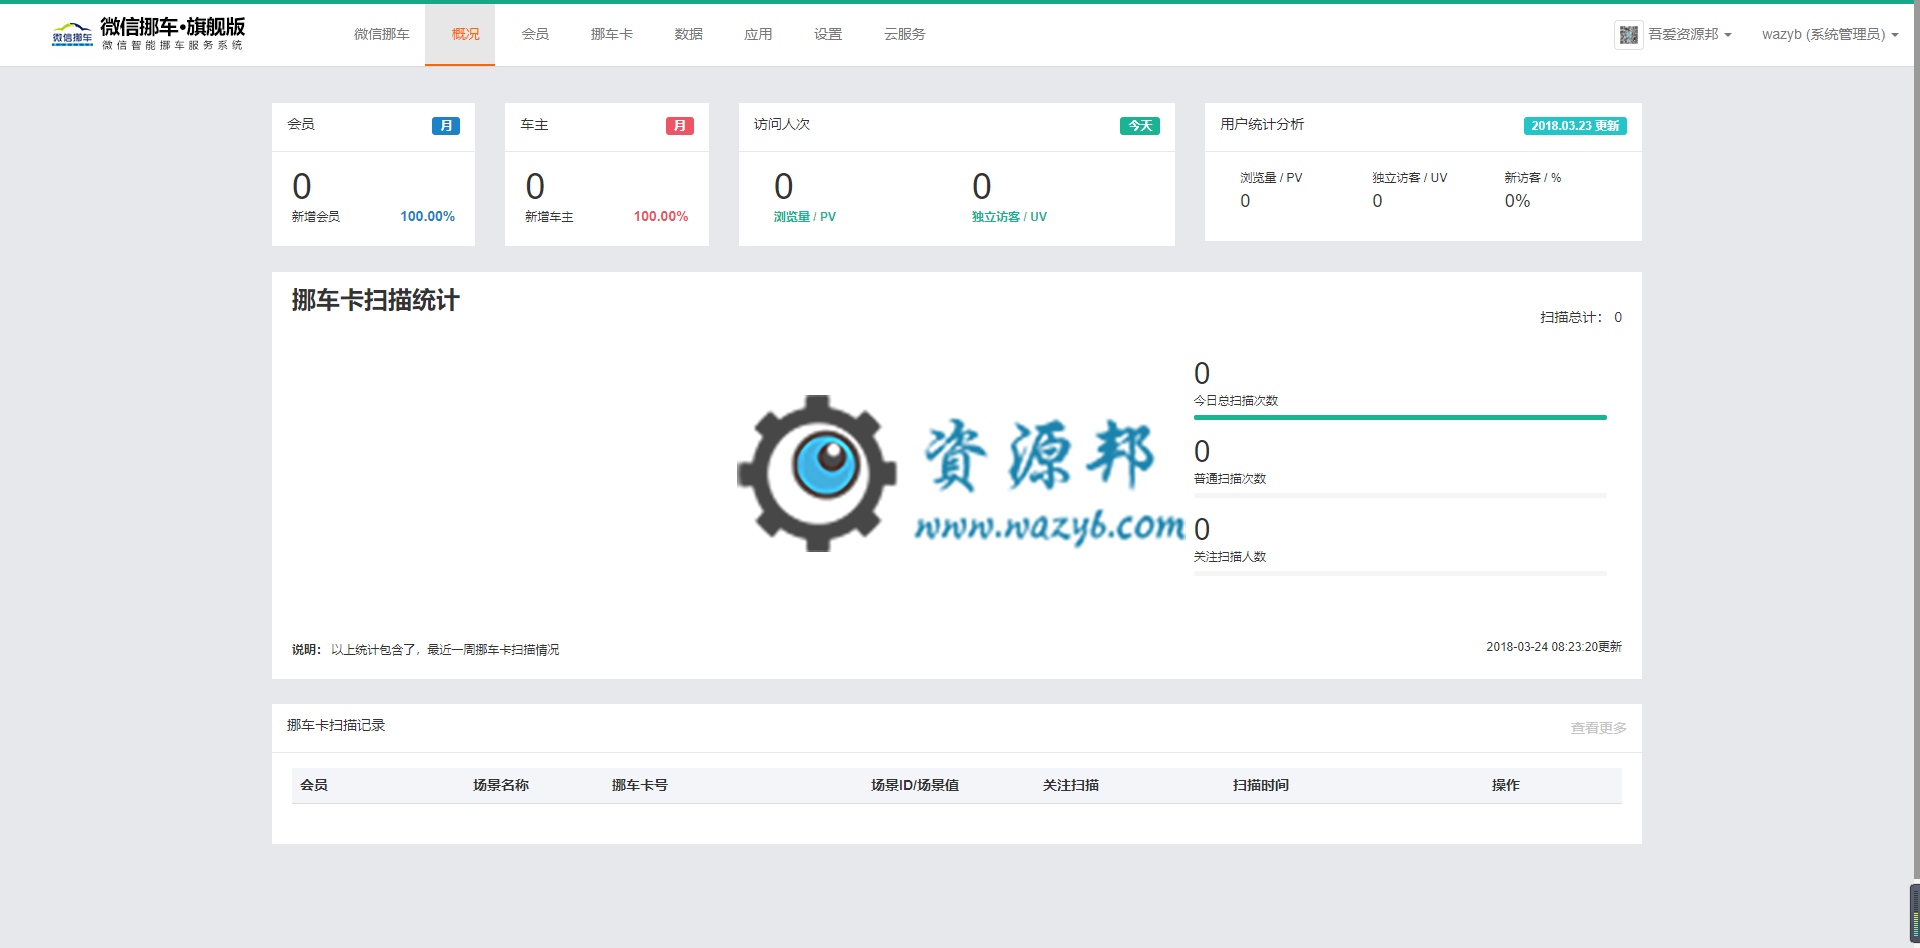Click the 普通扫描次数 progress bar

pos(1400,495)
